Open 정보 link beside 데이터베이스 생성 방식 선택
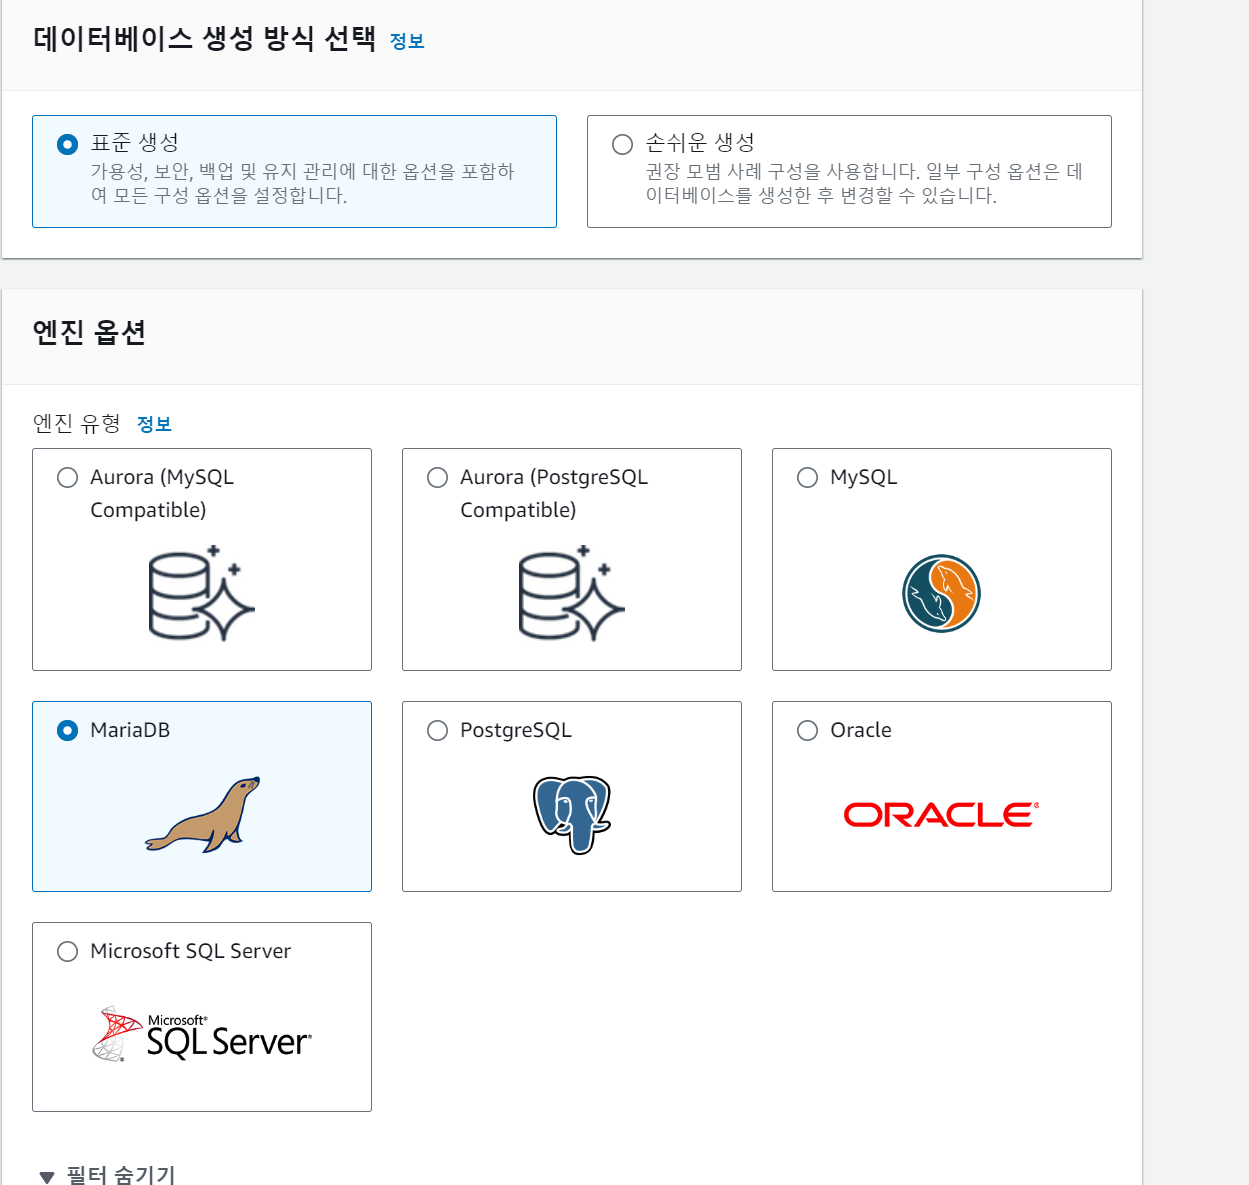 tap(407, 41)
